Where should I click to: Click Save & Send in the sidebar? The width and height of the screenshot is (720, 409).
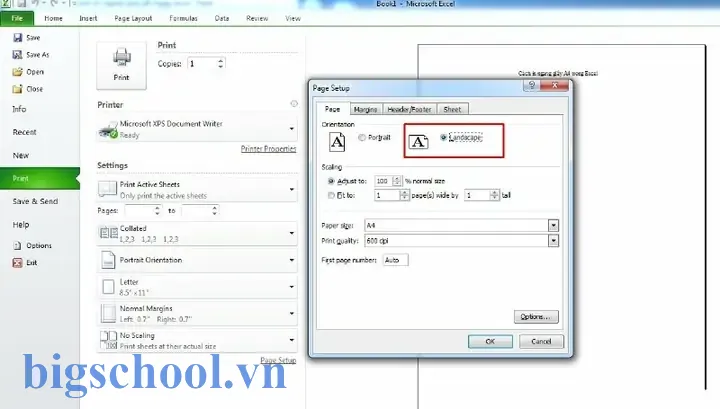[x=35, y=202]
